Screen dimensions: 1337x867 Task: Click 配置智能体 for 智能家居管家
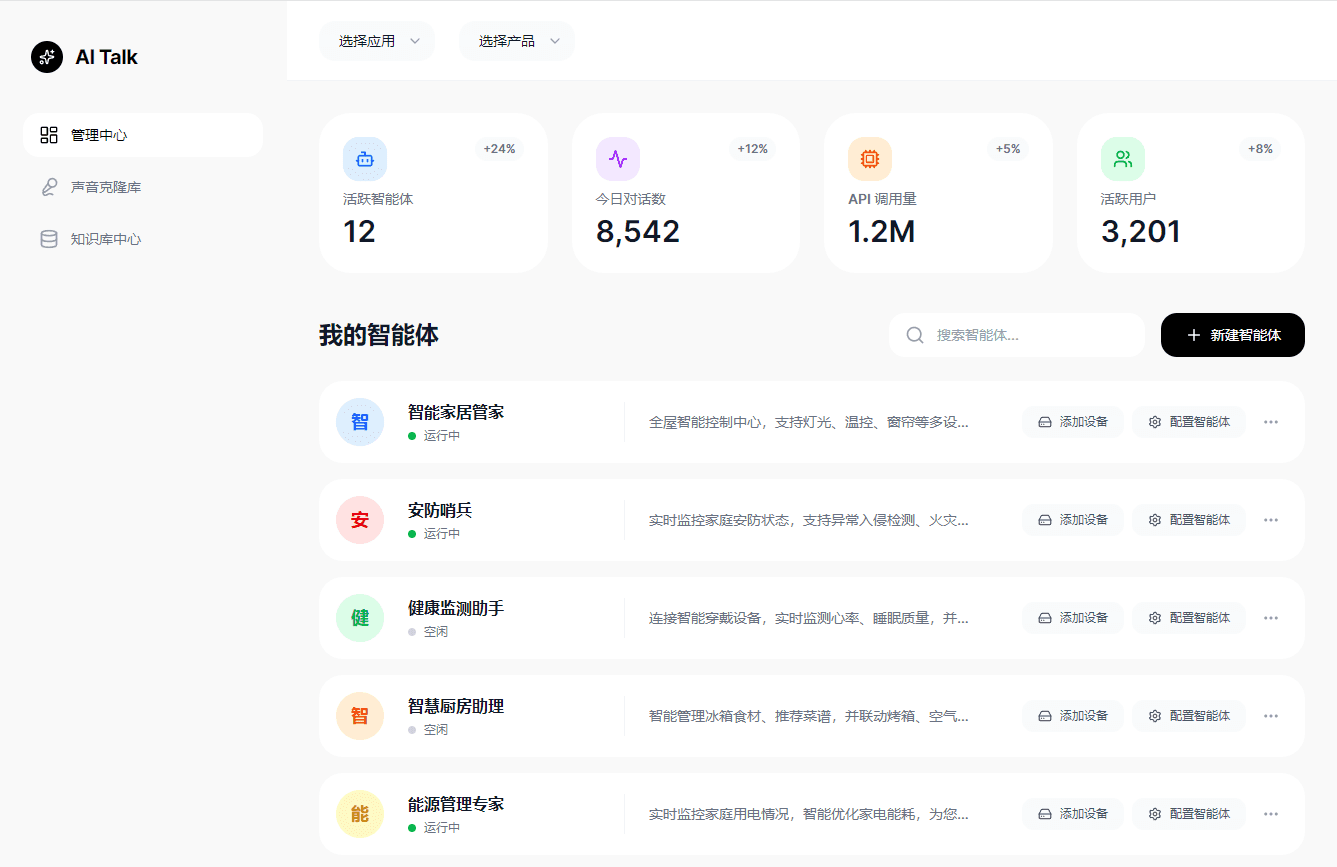click(1188, 421)
